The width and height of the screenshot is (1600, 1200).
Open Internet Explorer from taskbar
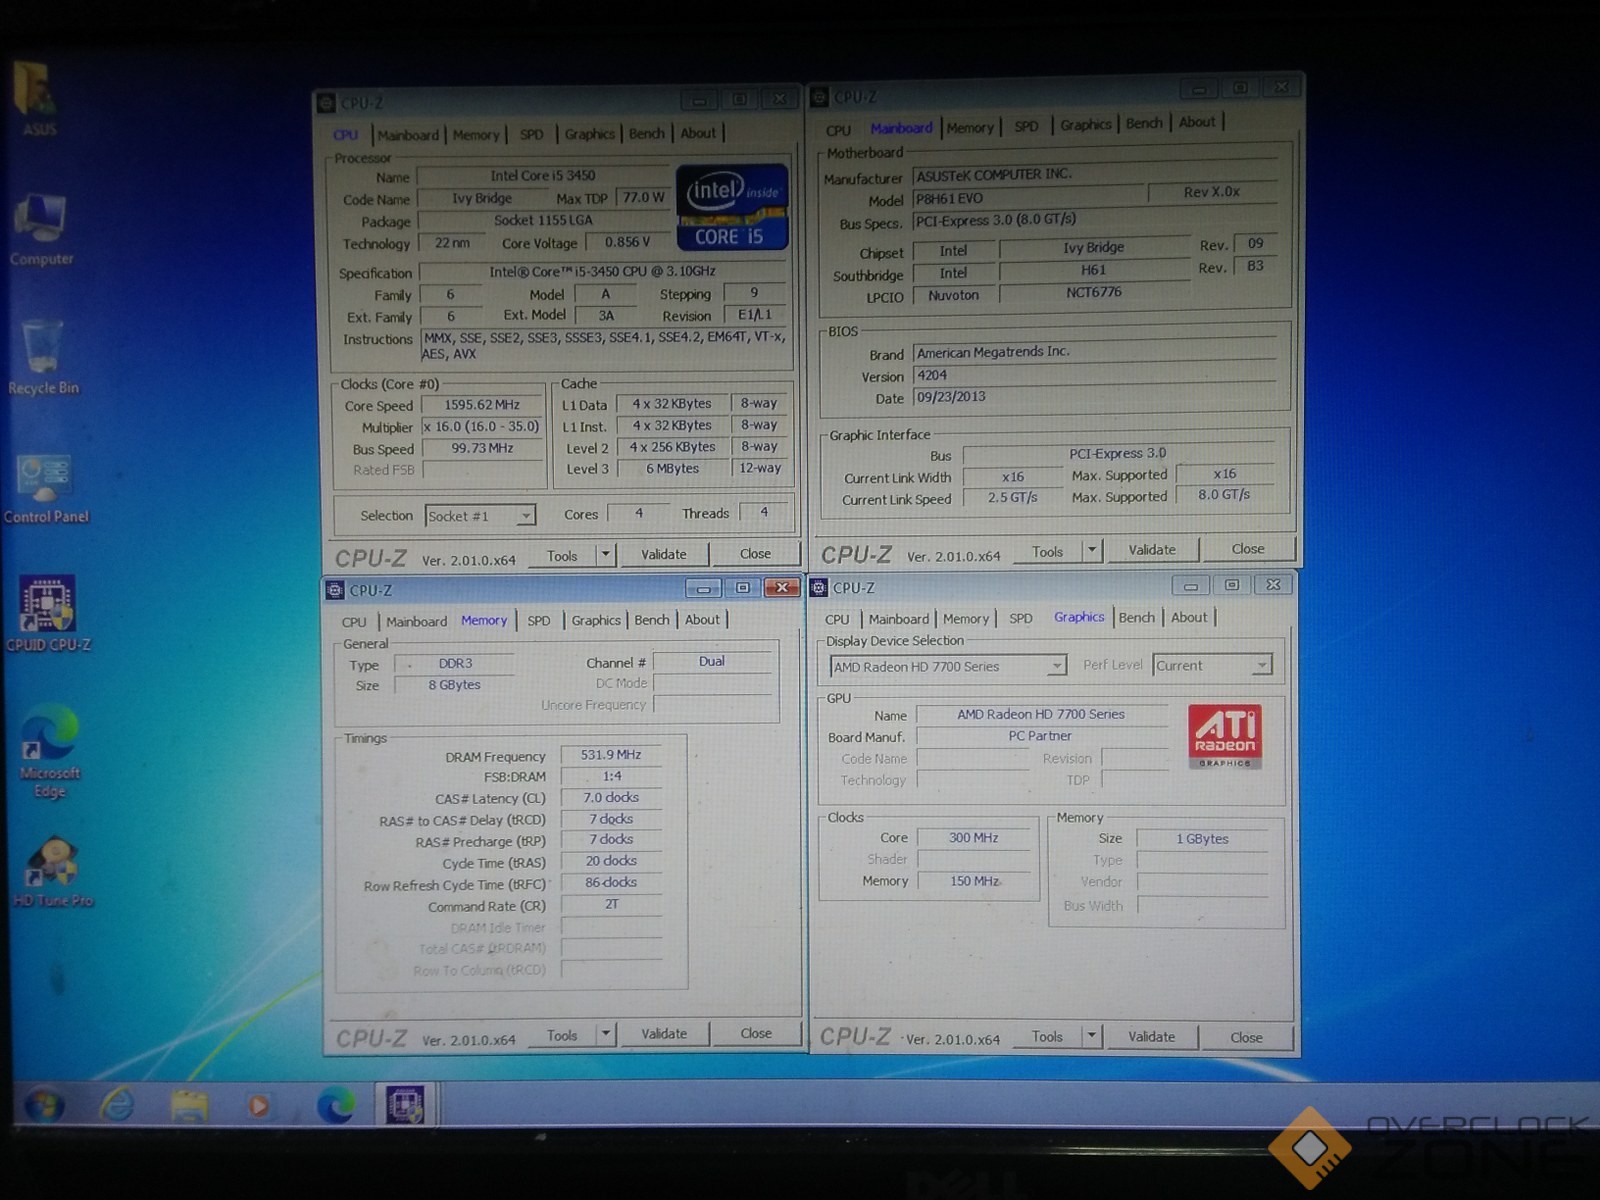click(x=117, y=1104)
